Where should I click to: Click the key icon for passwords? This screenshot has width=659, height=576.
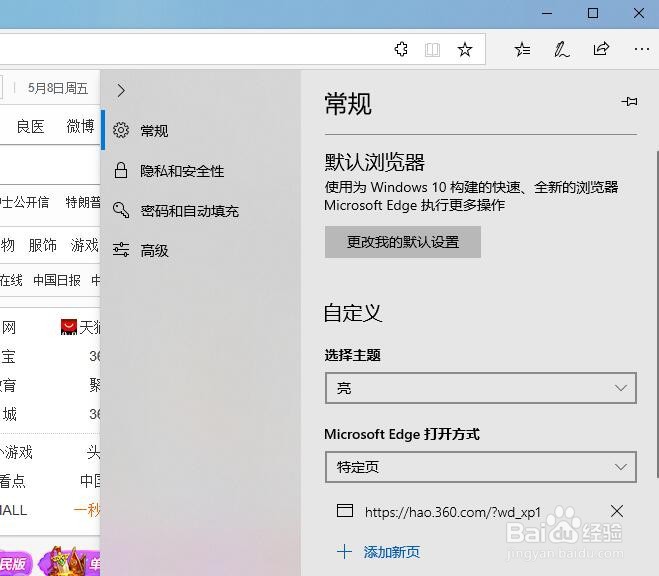tap(121, 210)
